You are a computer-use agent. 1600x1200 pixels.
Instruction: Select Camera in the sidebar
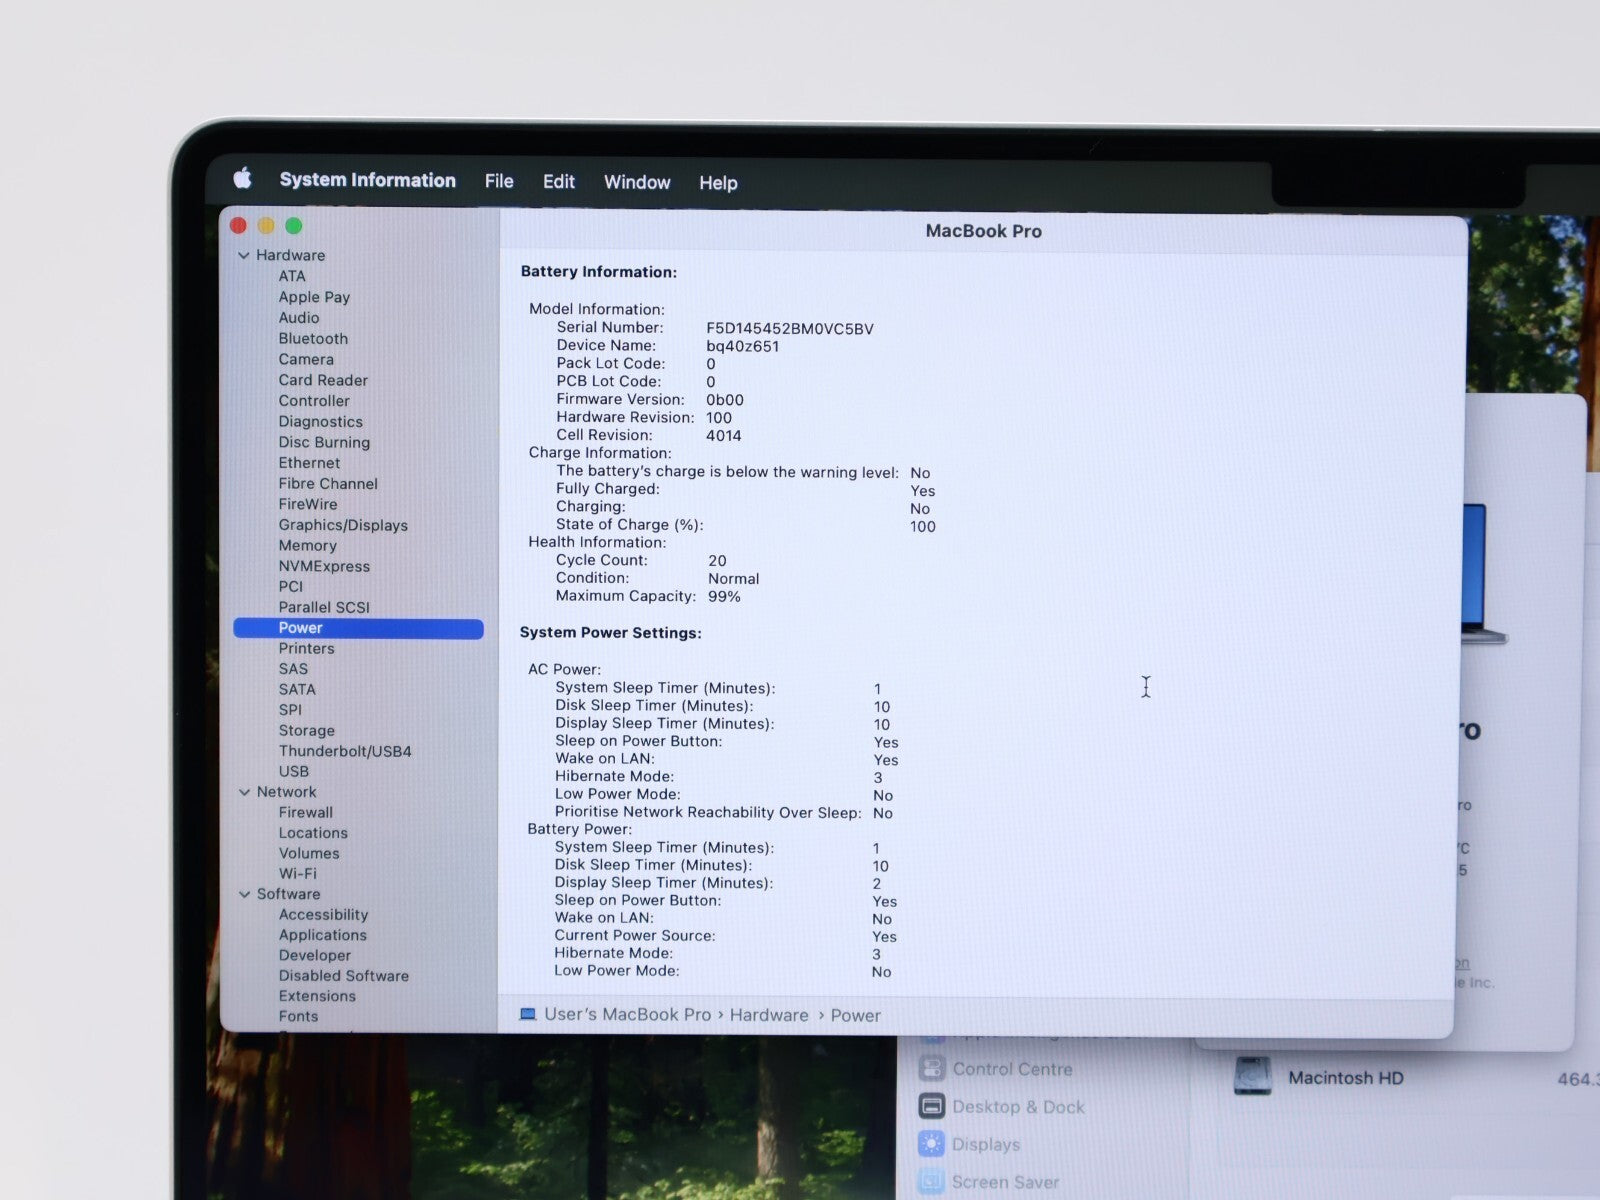pyautogui.click(x=306, y=359)
